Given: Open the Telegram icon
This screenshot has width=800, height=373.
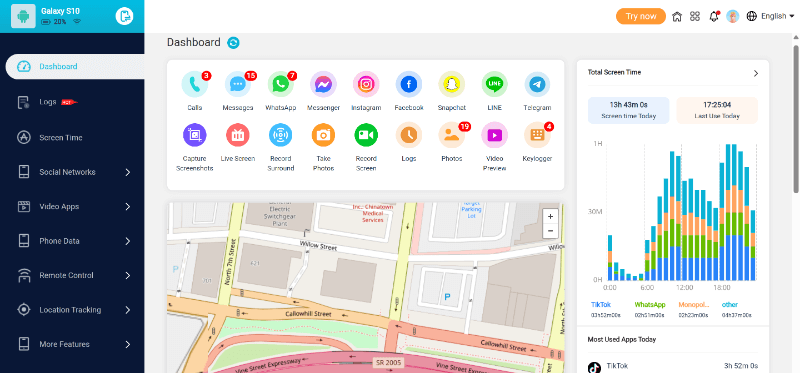Looking at the screenshot, I should click(x=537, y=85).
